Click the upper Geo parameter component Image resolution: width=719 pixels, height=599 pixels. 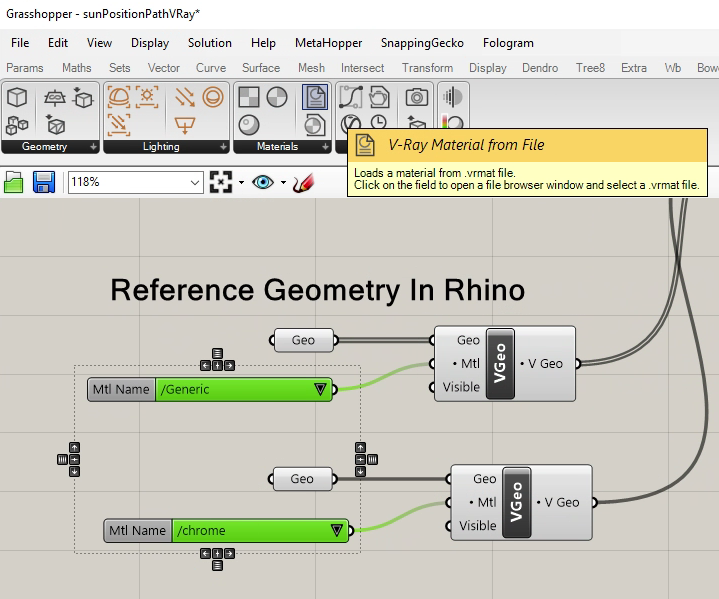(x=303, y=340)
